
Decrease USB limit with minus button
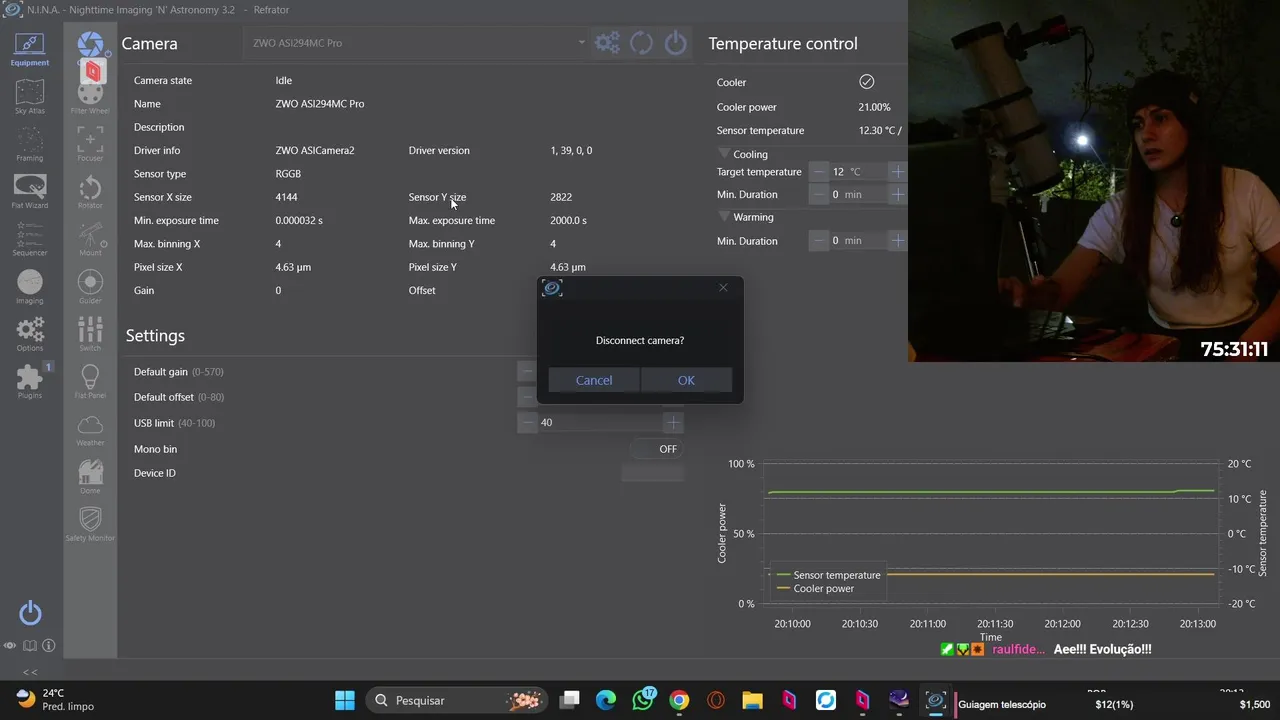coord(527,423)
